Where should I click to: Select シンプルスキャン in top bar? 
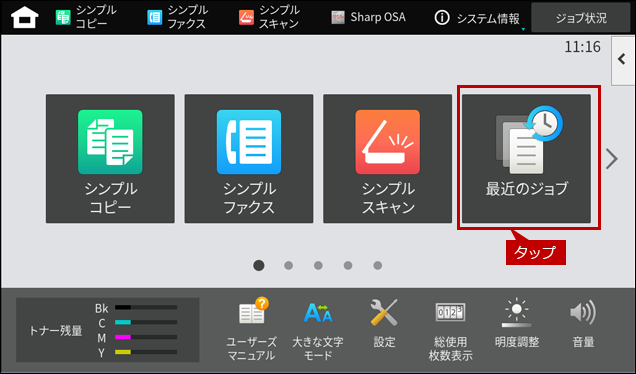click(269, 17)
